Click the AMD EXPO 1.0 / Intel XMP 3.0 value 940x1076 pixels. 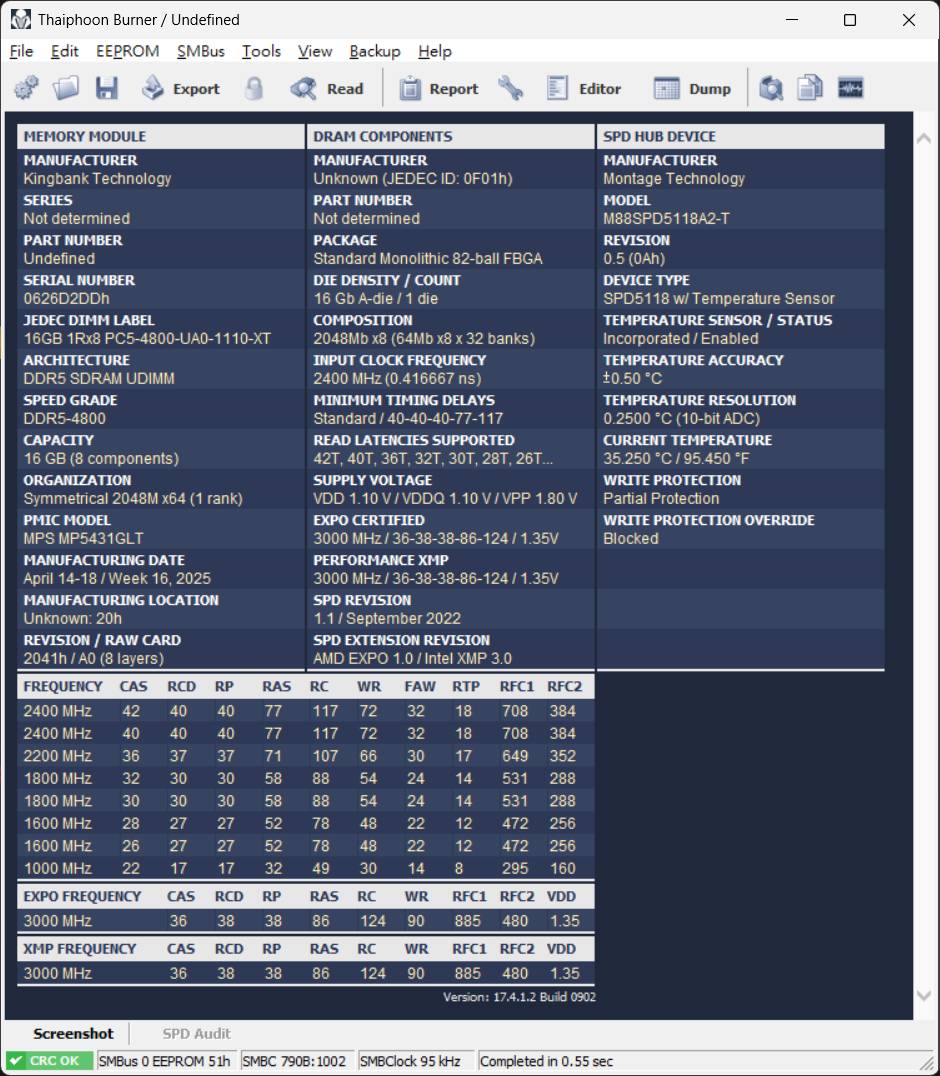tap(412, 658)
